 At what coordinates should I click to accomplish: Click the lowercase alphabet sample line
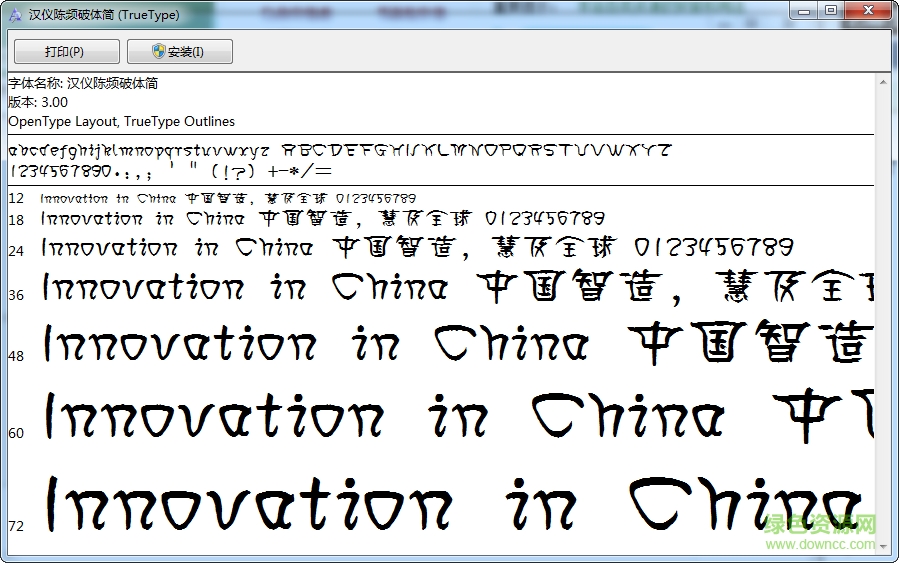[x=139, y=151]
